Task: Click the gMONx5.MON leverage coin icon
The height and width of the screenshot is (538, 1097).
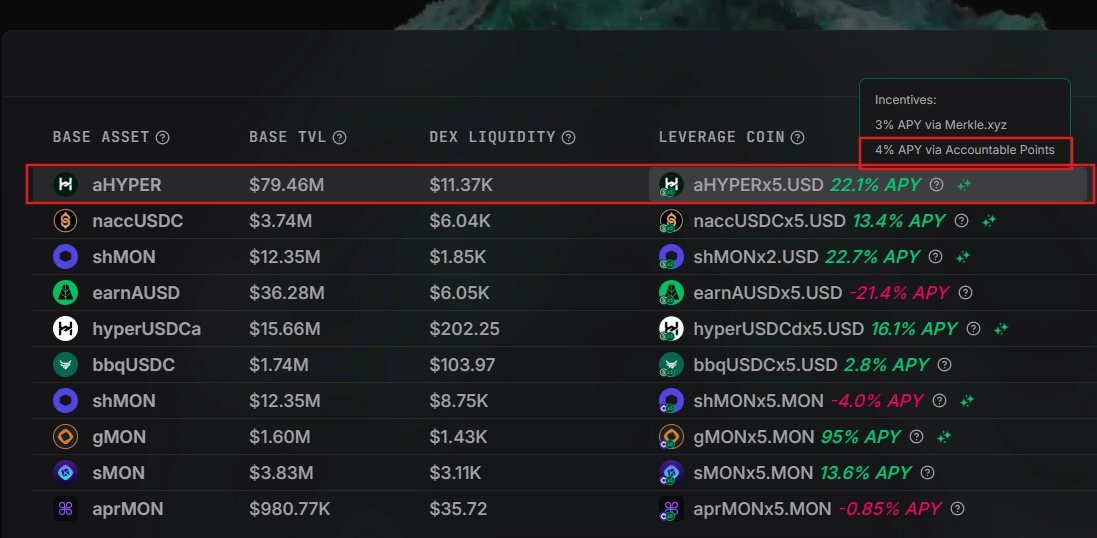Action: point(671,437)
